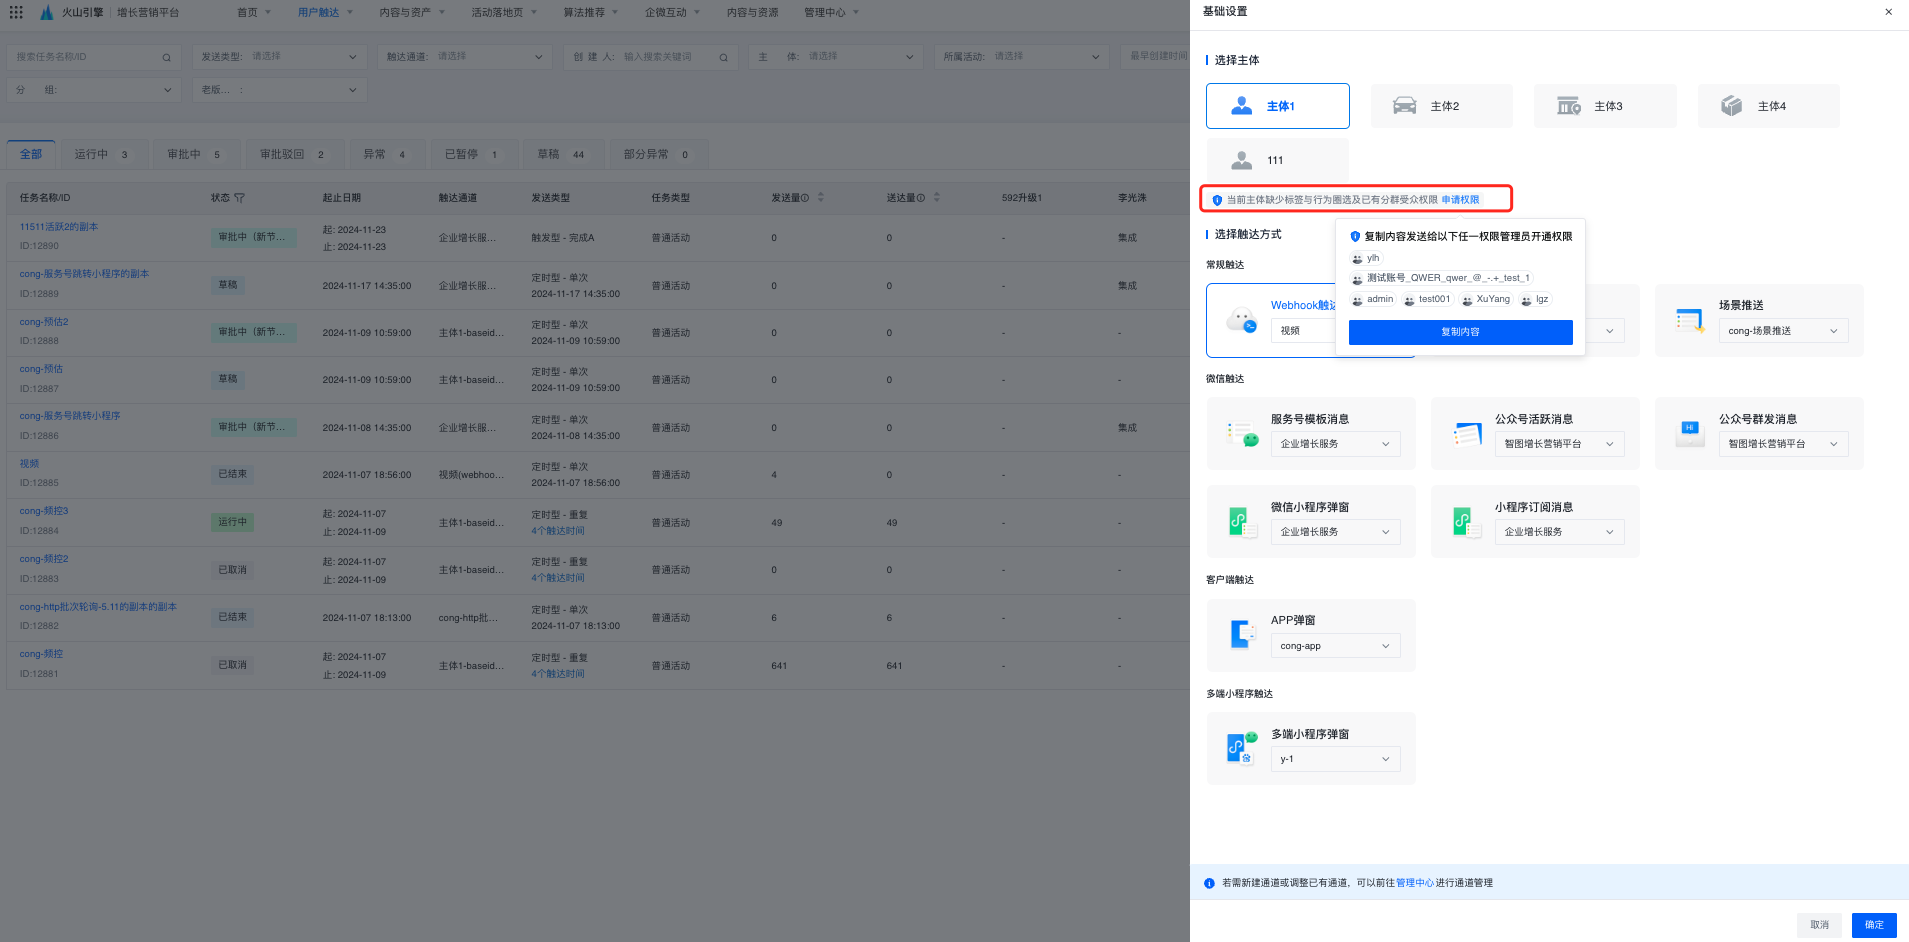The width and height of the screenshot is (1909, 942).
Task: Click the 主体2 car icon
Action: point(1405,106)
